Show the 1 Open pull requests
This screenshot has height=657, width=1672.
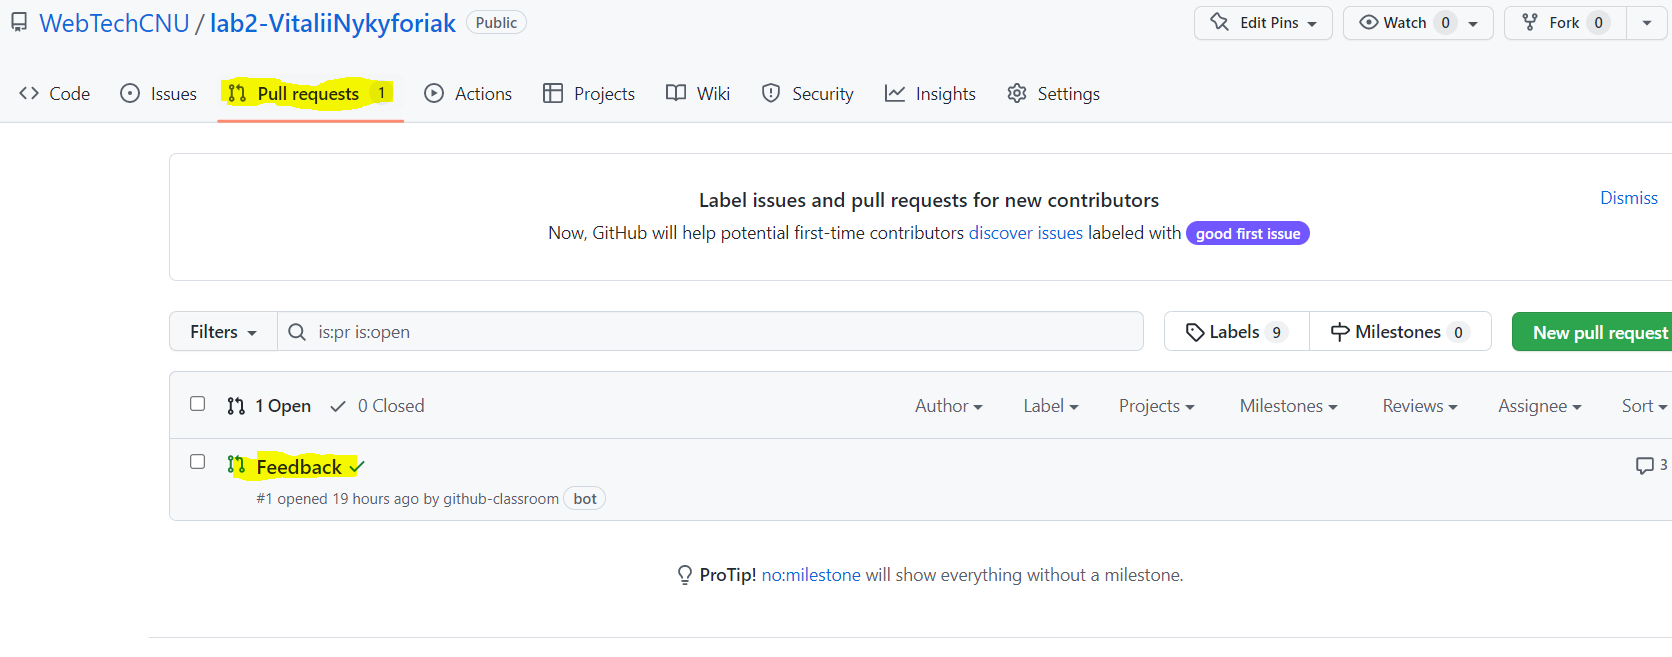tap(269, 406)
